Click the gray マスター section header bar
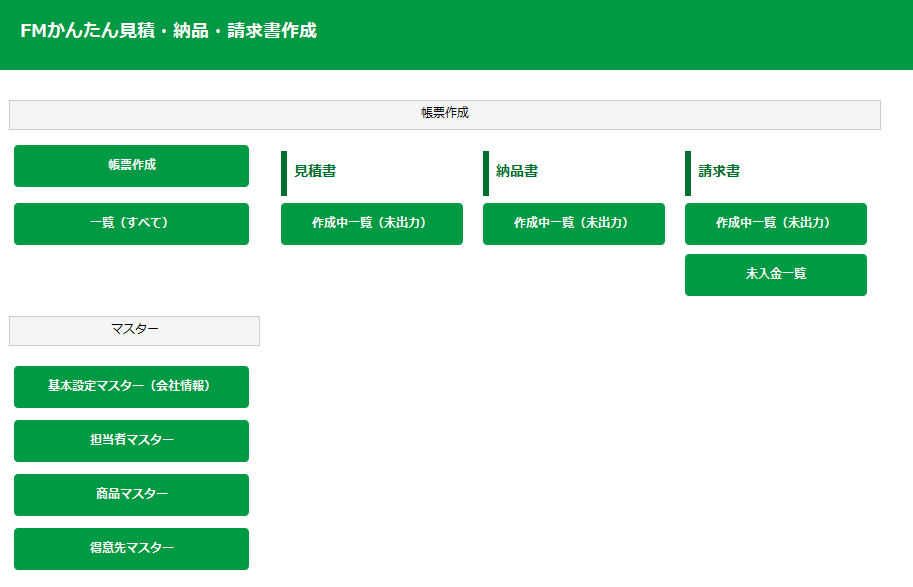Image resolution: width=913 pixels, height=587 pixels. (134, 330)
